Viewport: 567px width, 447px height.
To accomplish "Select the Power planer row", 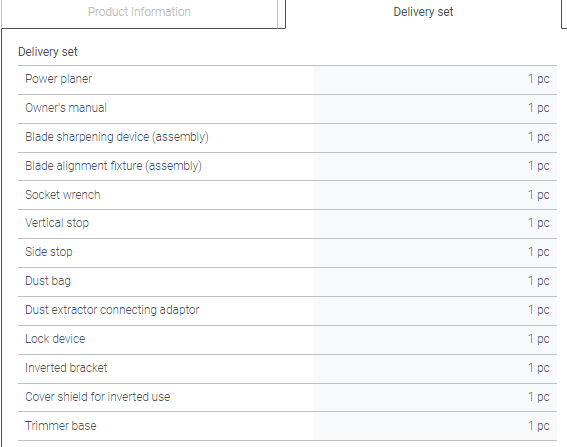I will pos(287,80).
